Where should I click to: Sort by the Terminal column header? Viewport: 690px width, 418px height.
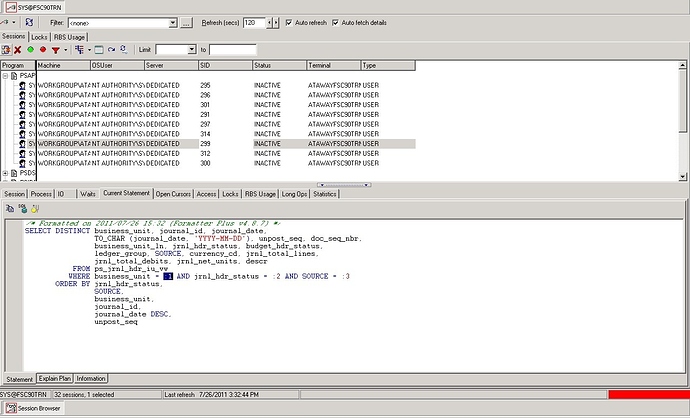point(334,66)
